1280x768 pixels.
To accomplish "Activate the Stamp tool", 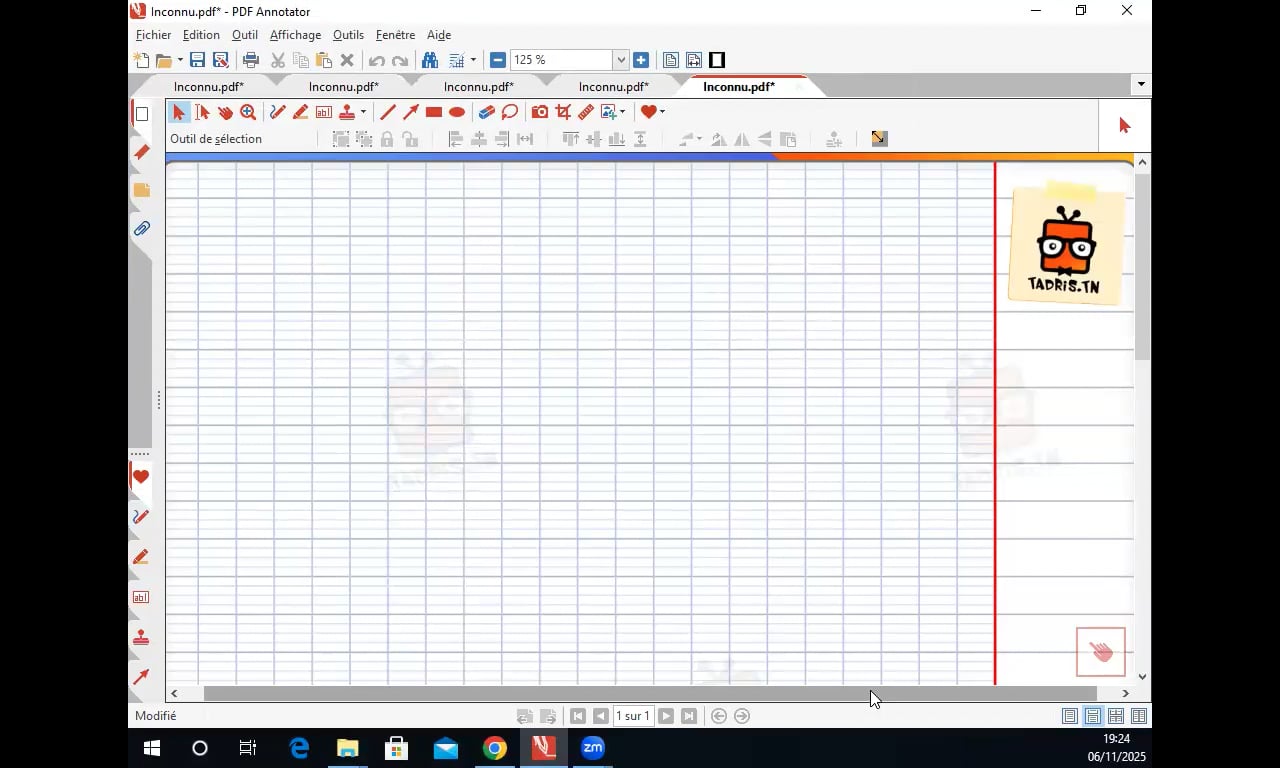I will tap(347, 112).
